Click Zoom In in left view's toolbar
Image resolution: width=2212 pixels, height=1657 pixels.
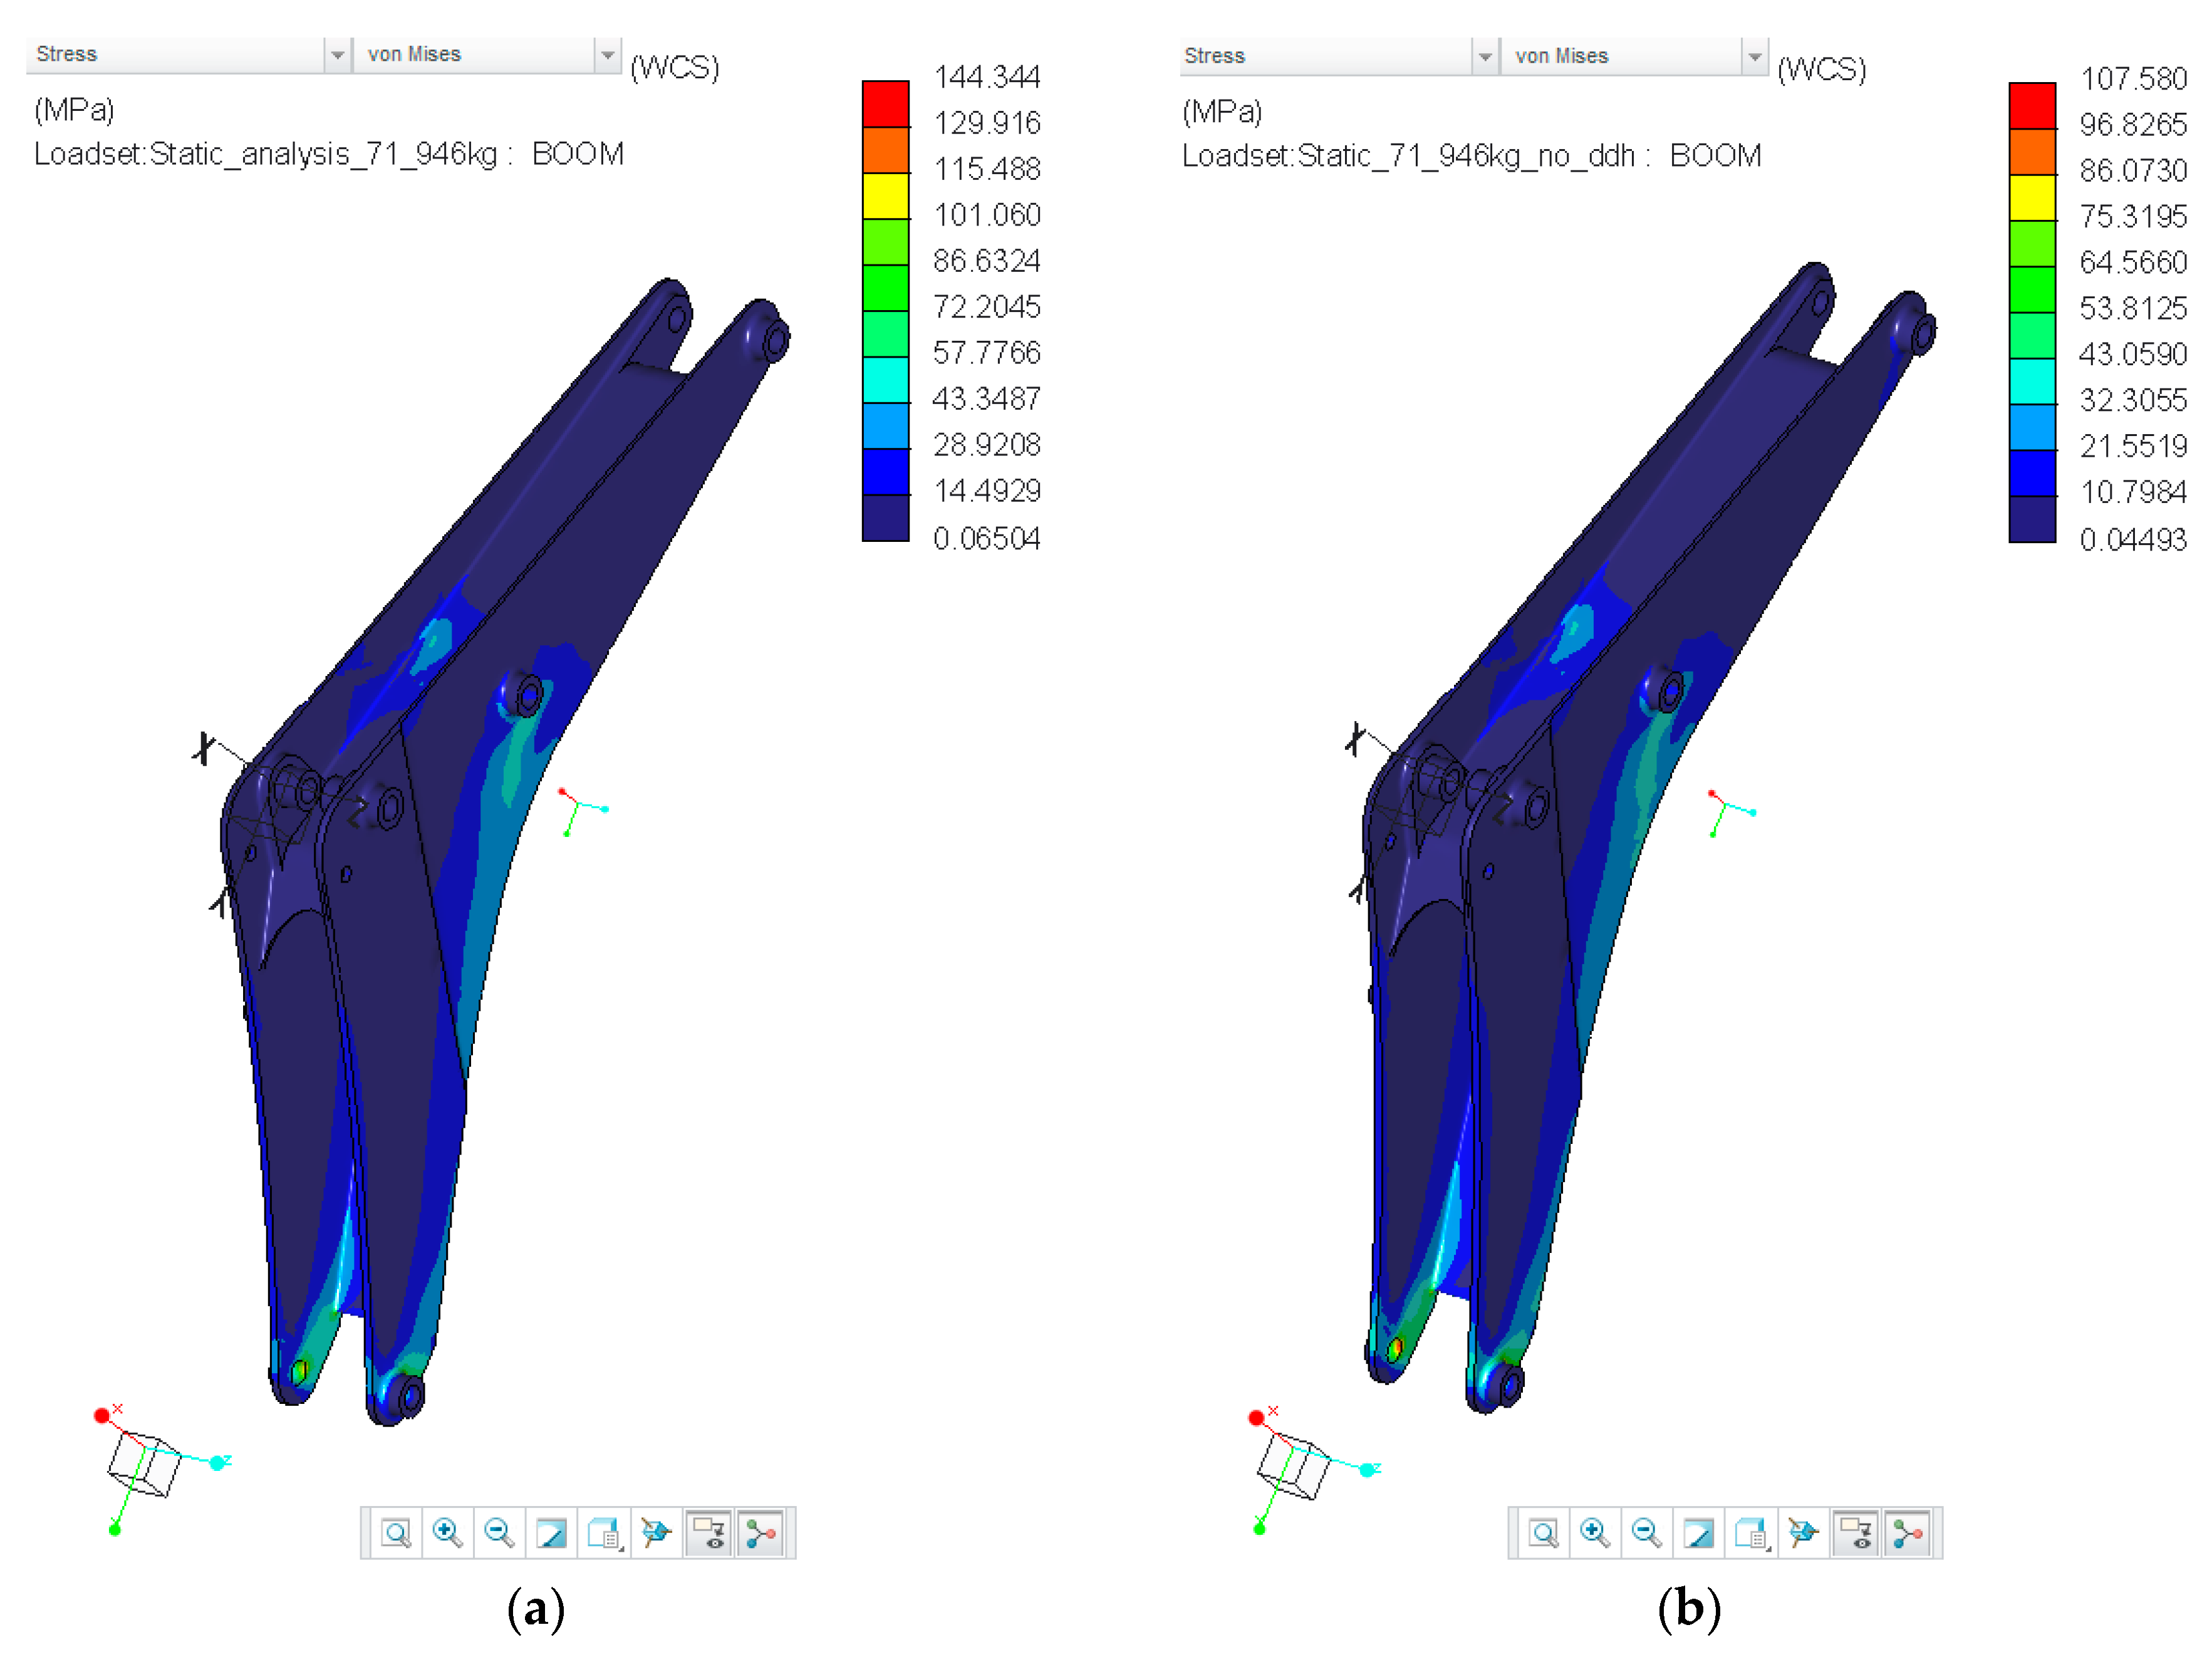tap(447, 1533)
